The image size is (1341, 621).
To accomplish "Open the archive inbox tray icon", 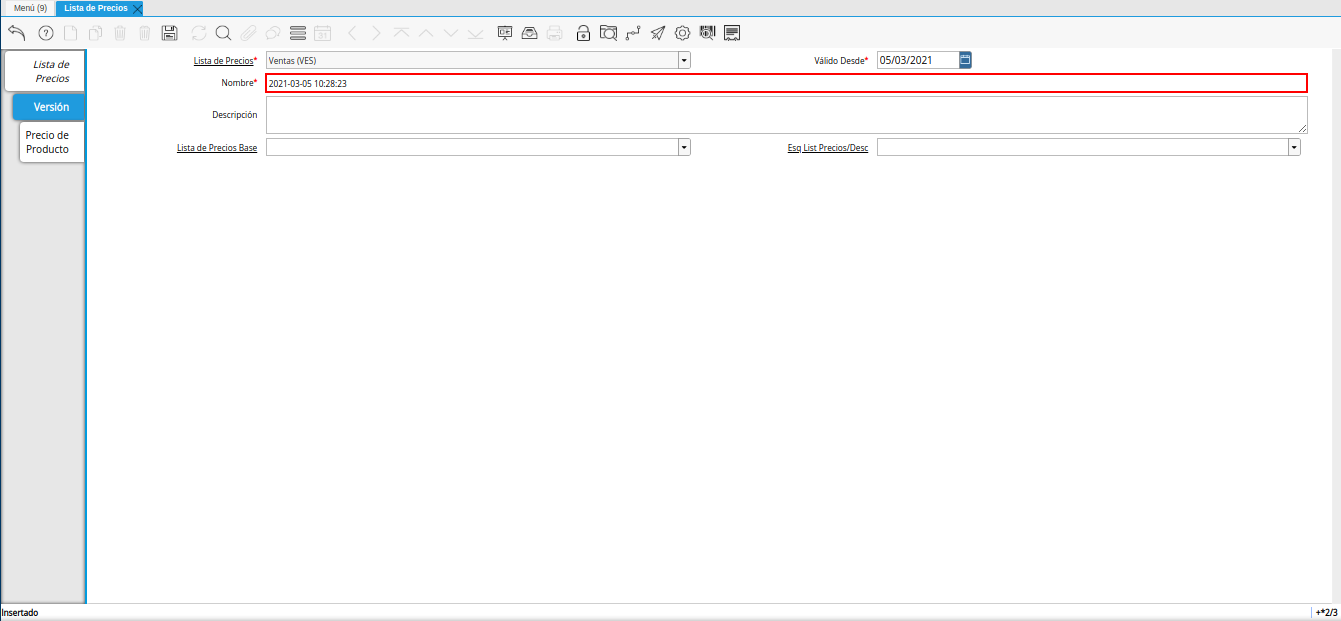I will click(530, 33).
